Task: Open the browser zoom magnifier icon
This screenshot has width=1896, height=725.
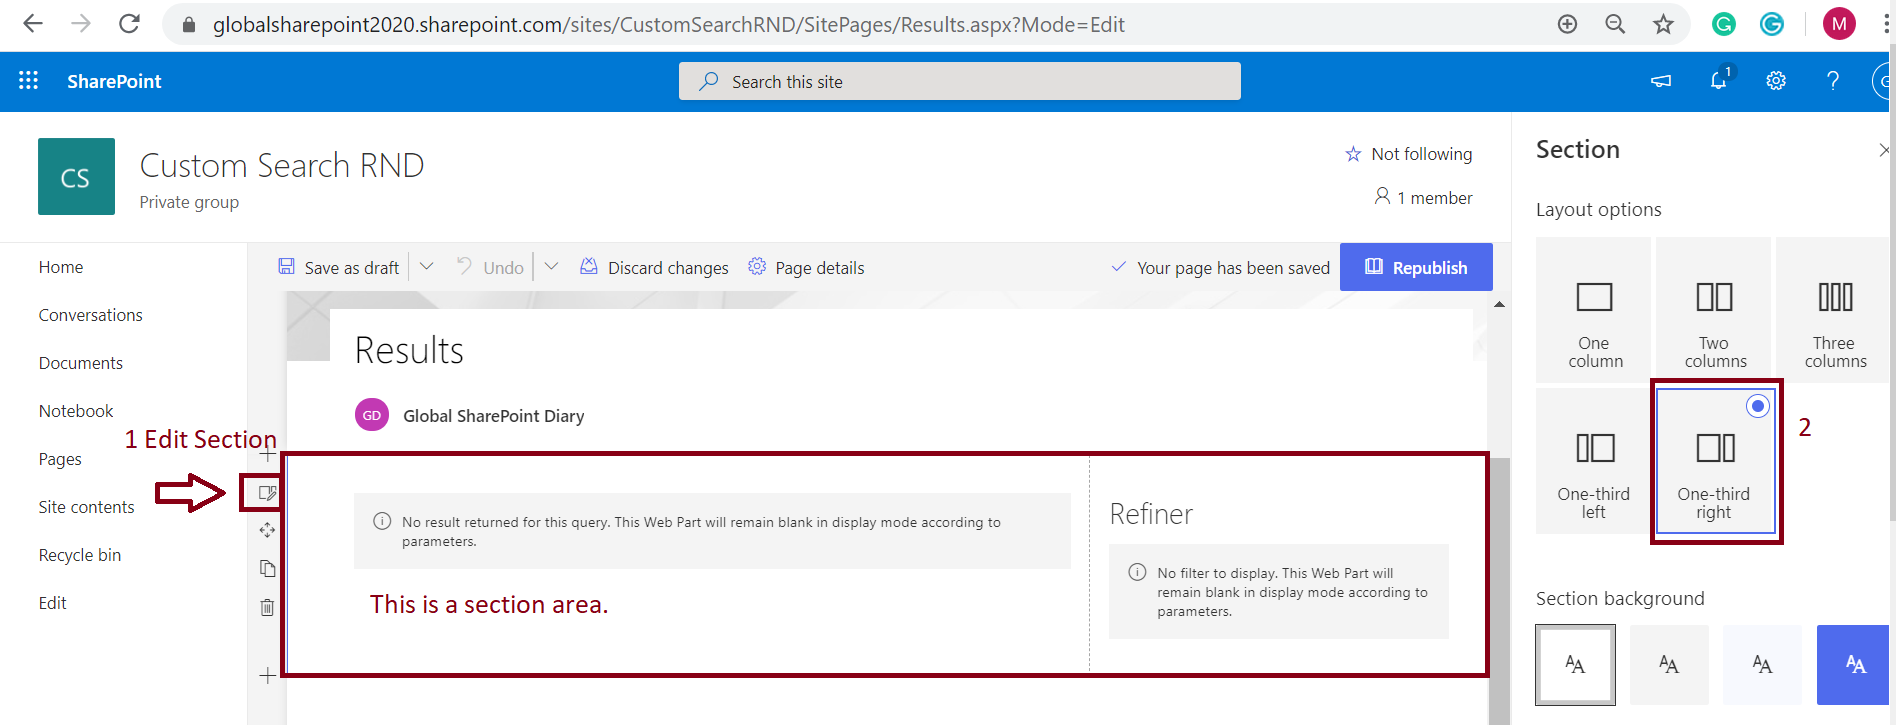Action: (1615, 24)
